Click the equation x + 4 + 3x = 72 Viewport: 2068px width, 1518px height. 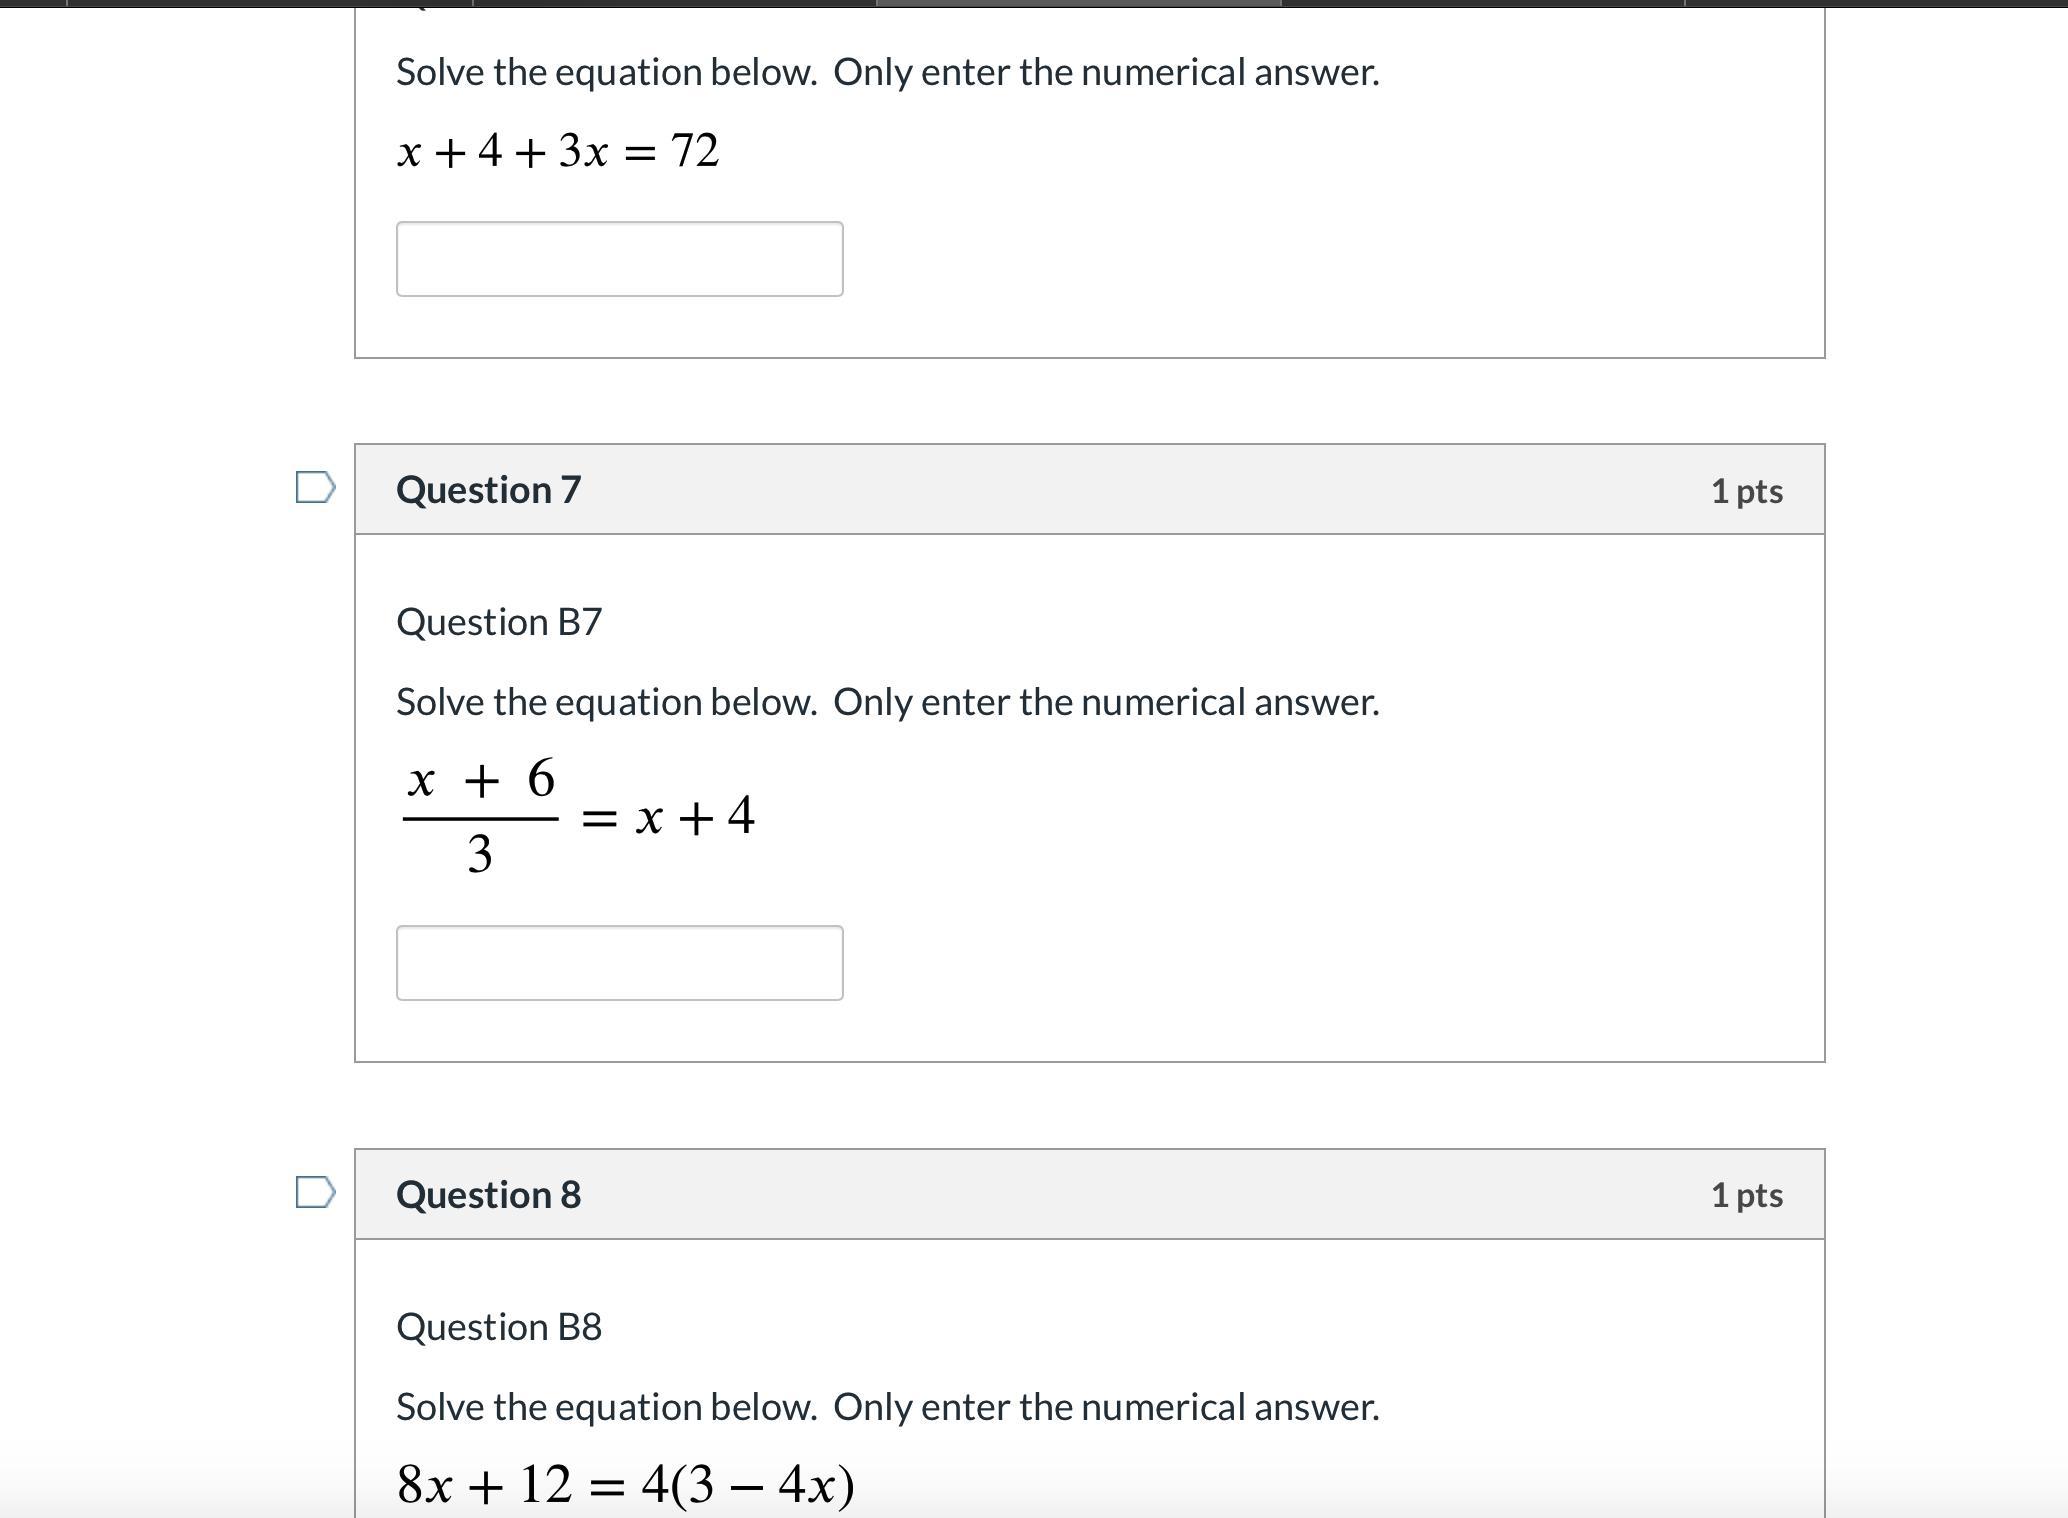tap(557, 151)
